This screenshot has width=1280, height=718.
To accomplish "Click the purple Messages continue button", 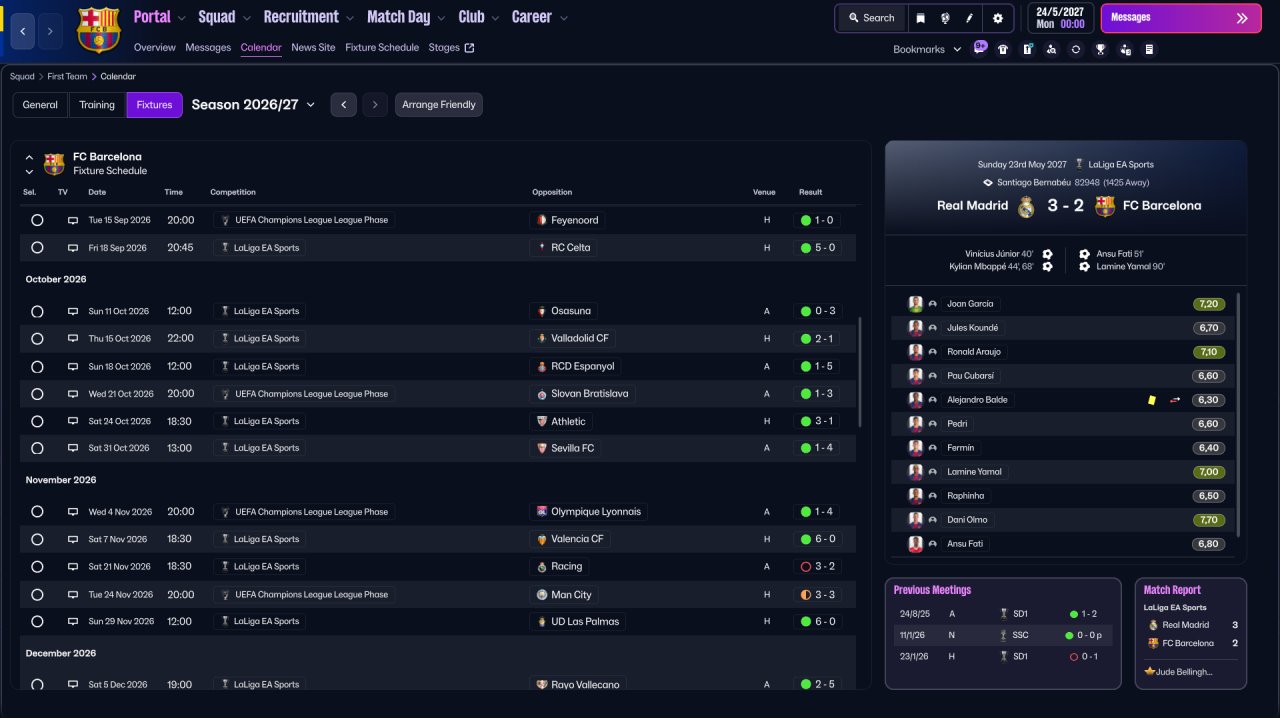I will (1181, 18).
